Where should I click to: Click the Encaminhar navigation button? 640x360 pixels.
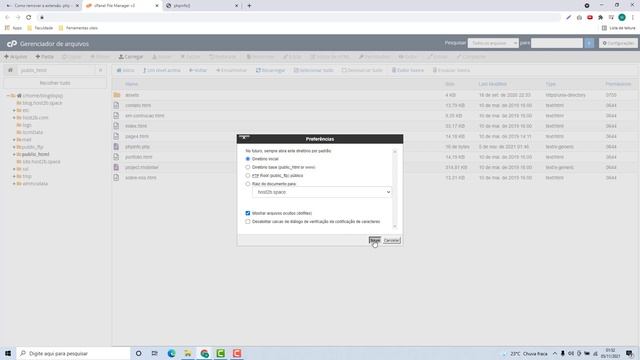231,70
